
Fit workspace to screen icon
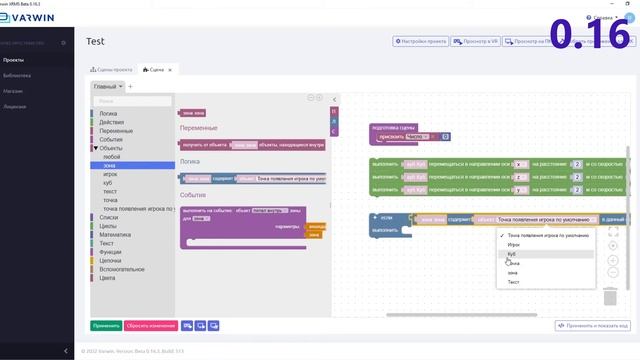coord(613,232)
